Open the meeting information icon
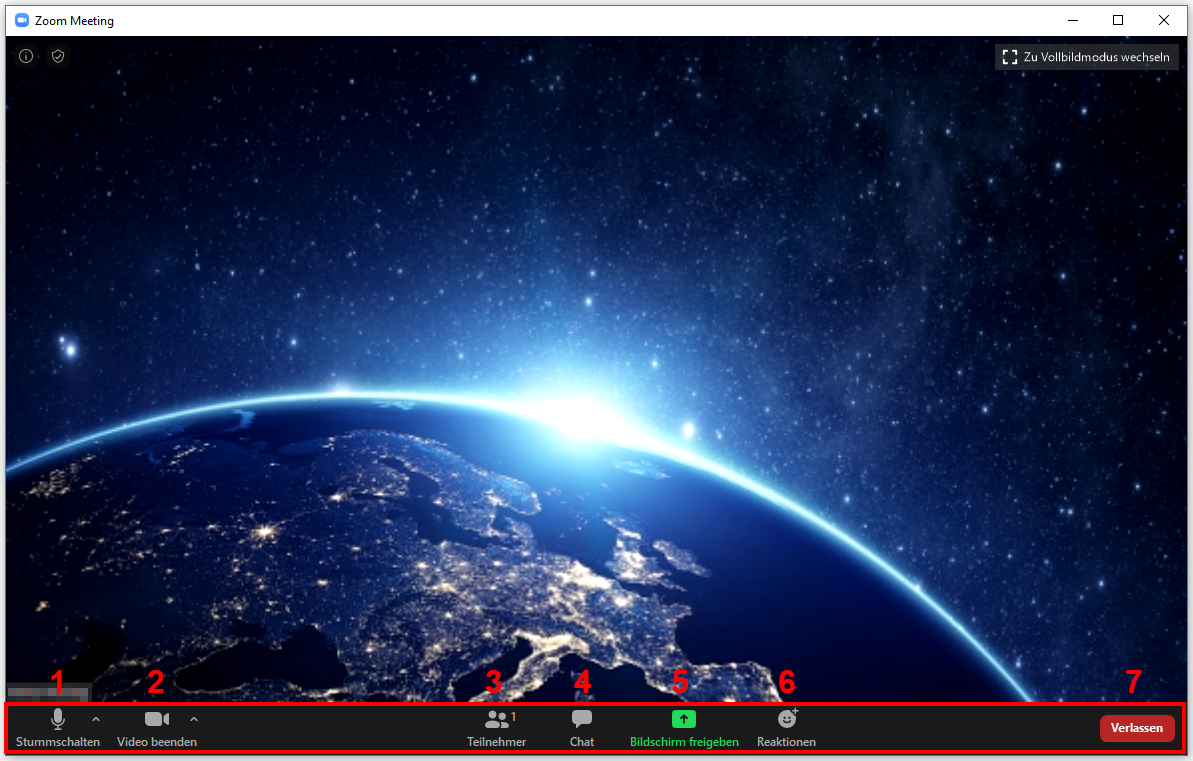1193x761 pixels. (x=26, y=57)
